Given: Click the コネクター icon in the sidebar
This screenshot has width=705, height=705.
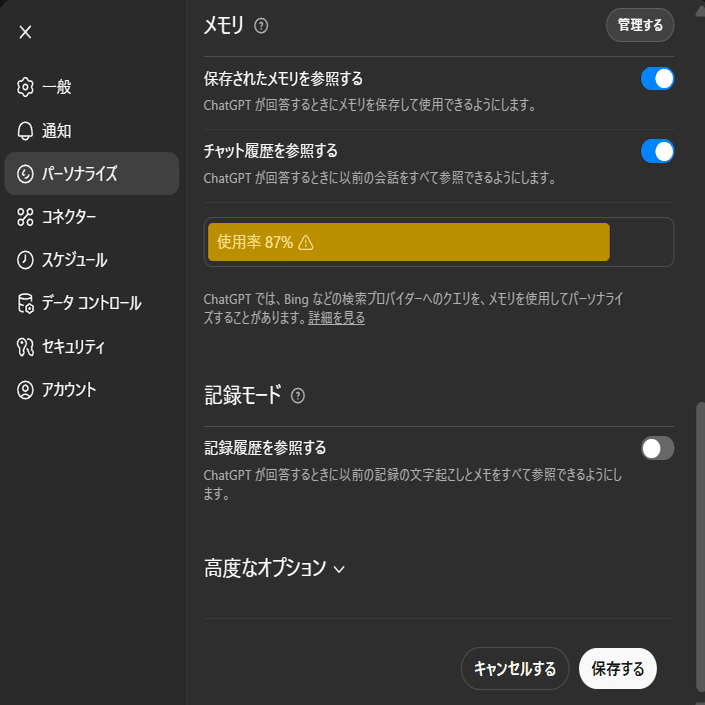Looking at the screenshot, I should tap(26, 216).
